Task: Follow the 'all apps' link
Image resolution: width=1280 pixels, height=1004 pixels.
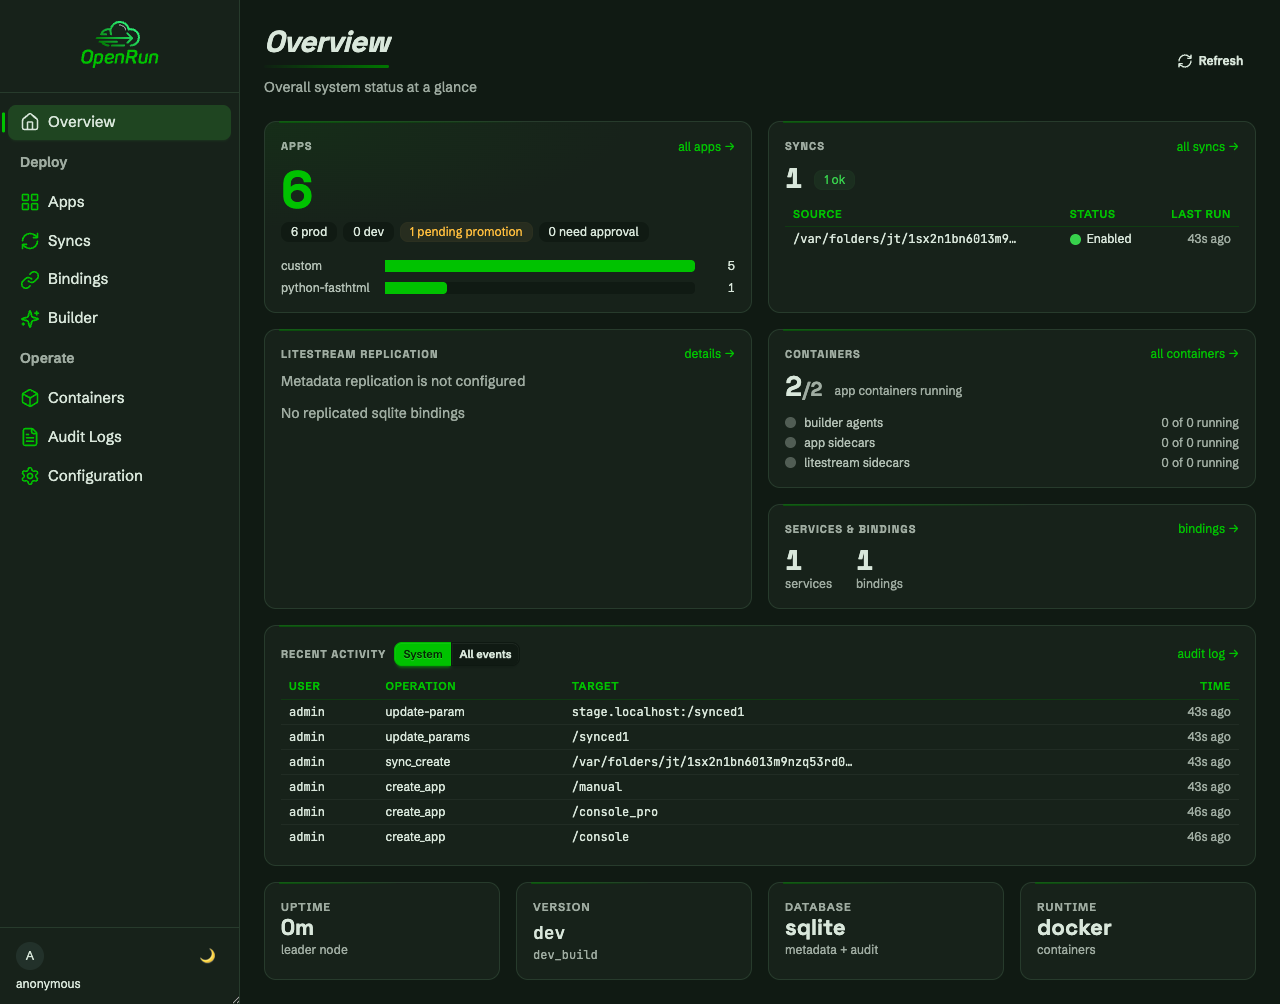Action: click(x=706, y=147)
